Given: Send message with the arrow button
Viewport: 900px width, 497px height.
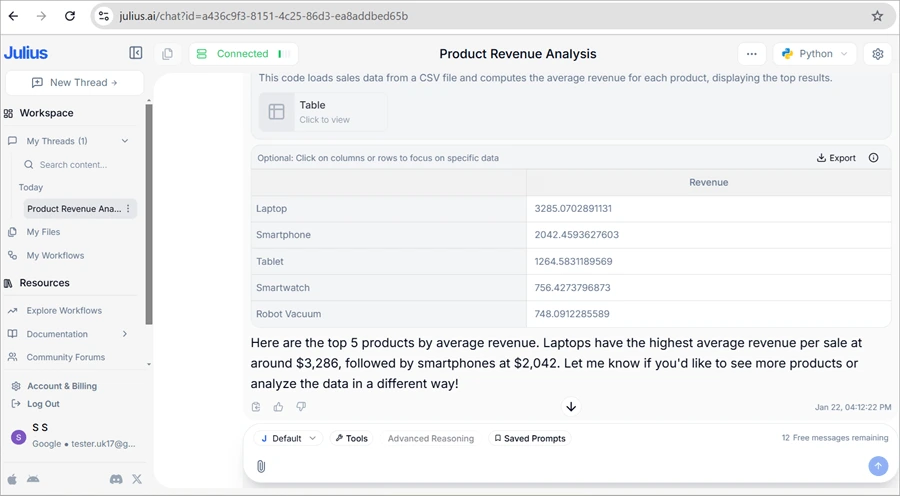Looking at the screenshot, I should coord(878,466).
